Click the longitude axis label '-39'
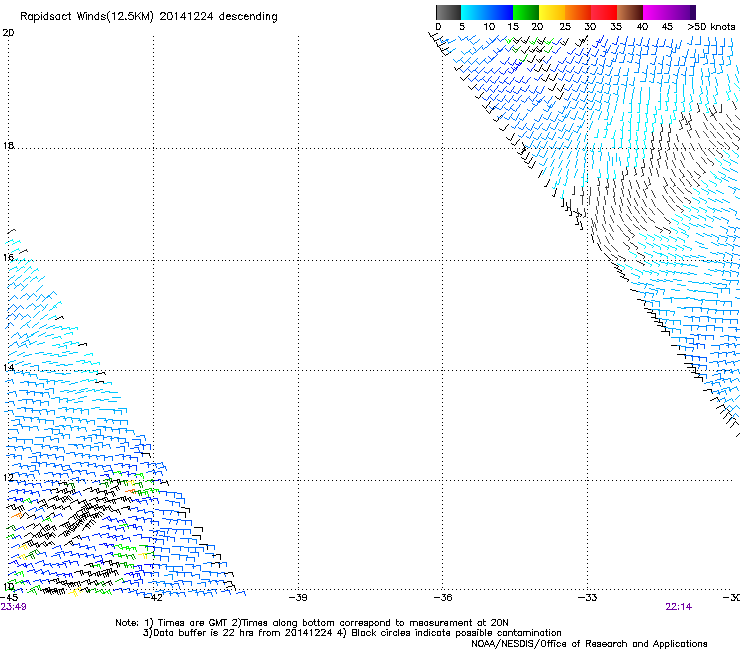This screenshot has height=650, width=740. coord(298,598)
